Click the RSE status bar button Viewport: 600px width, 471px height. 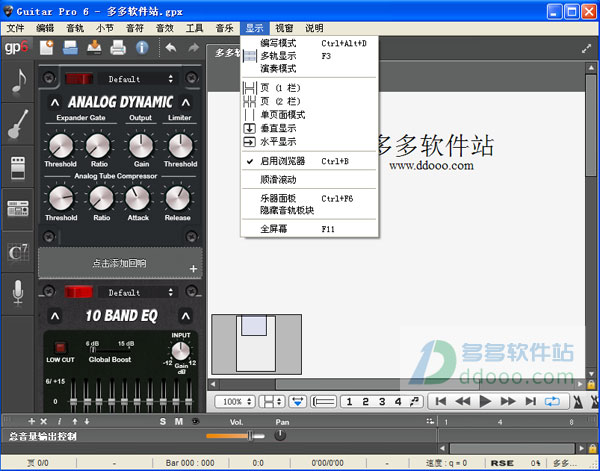(x=502, y=463)
